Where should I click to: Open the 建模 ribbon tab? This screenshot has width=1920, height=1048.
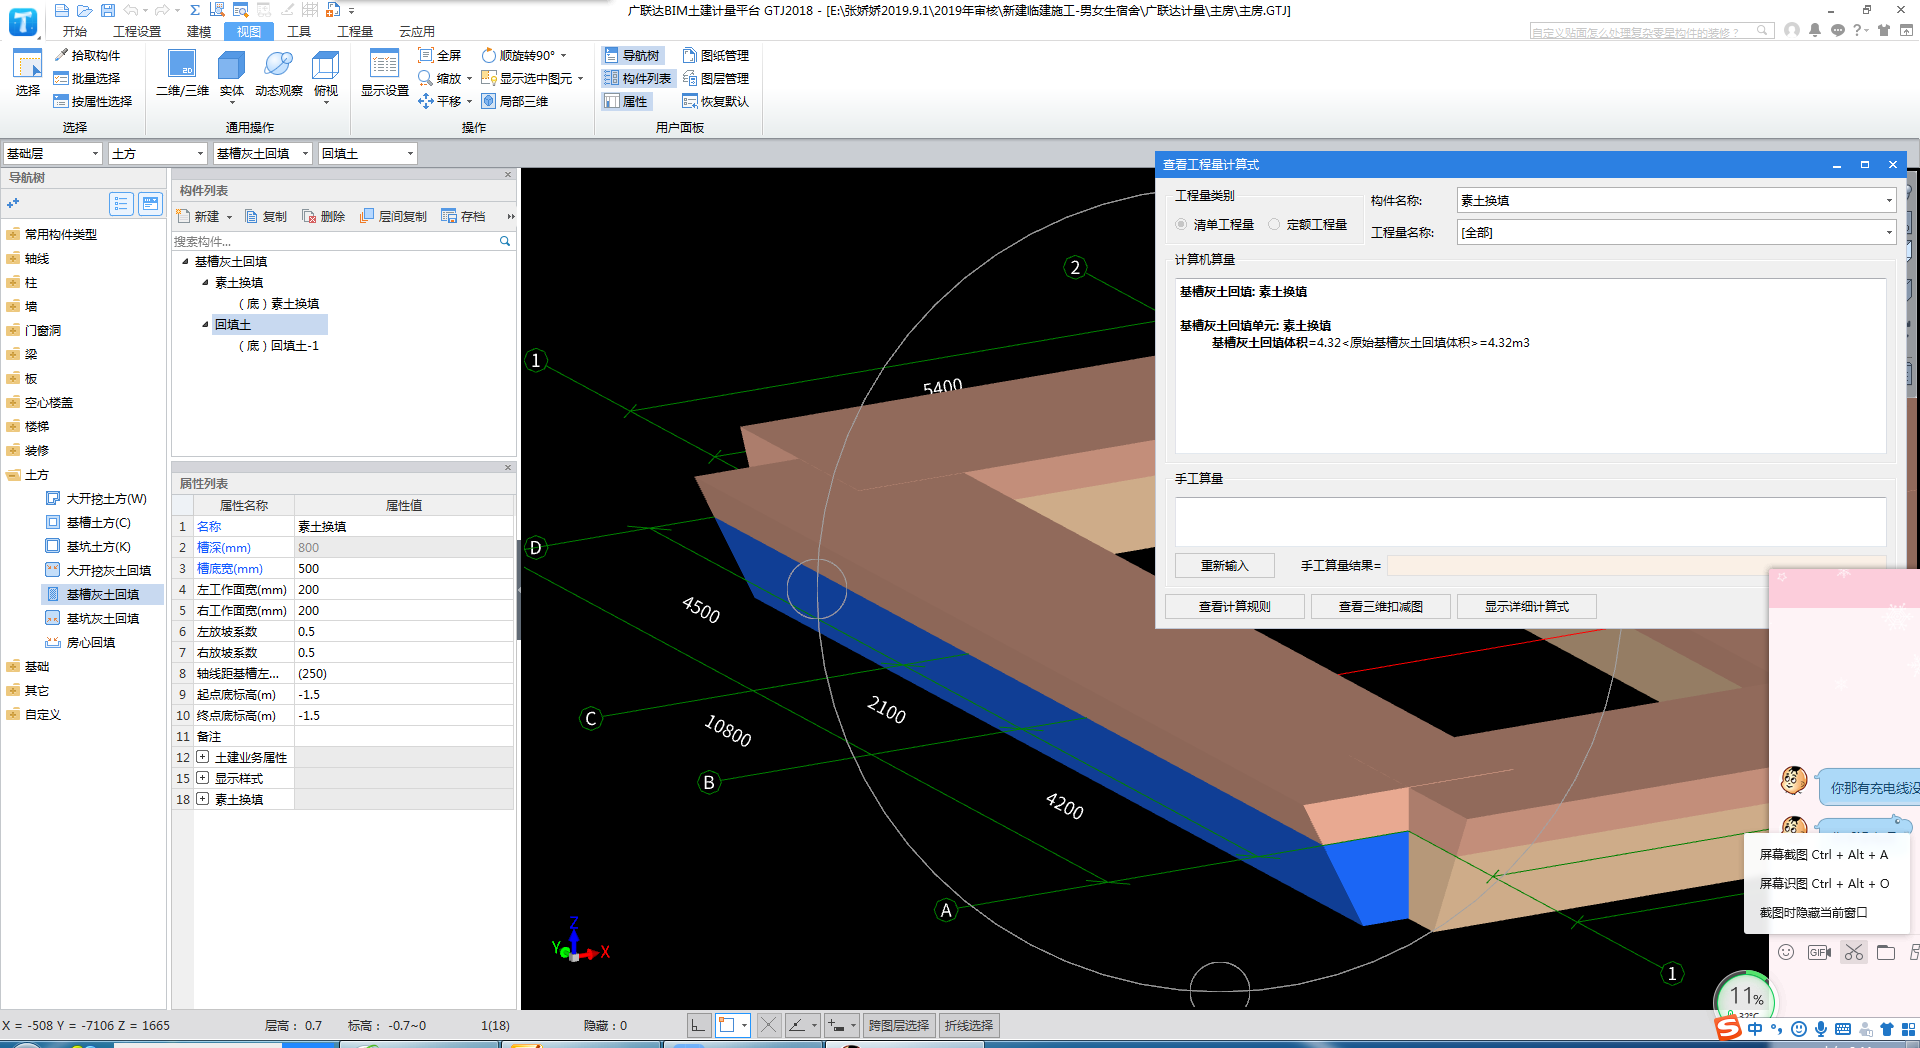tap(199, 31)
